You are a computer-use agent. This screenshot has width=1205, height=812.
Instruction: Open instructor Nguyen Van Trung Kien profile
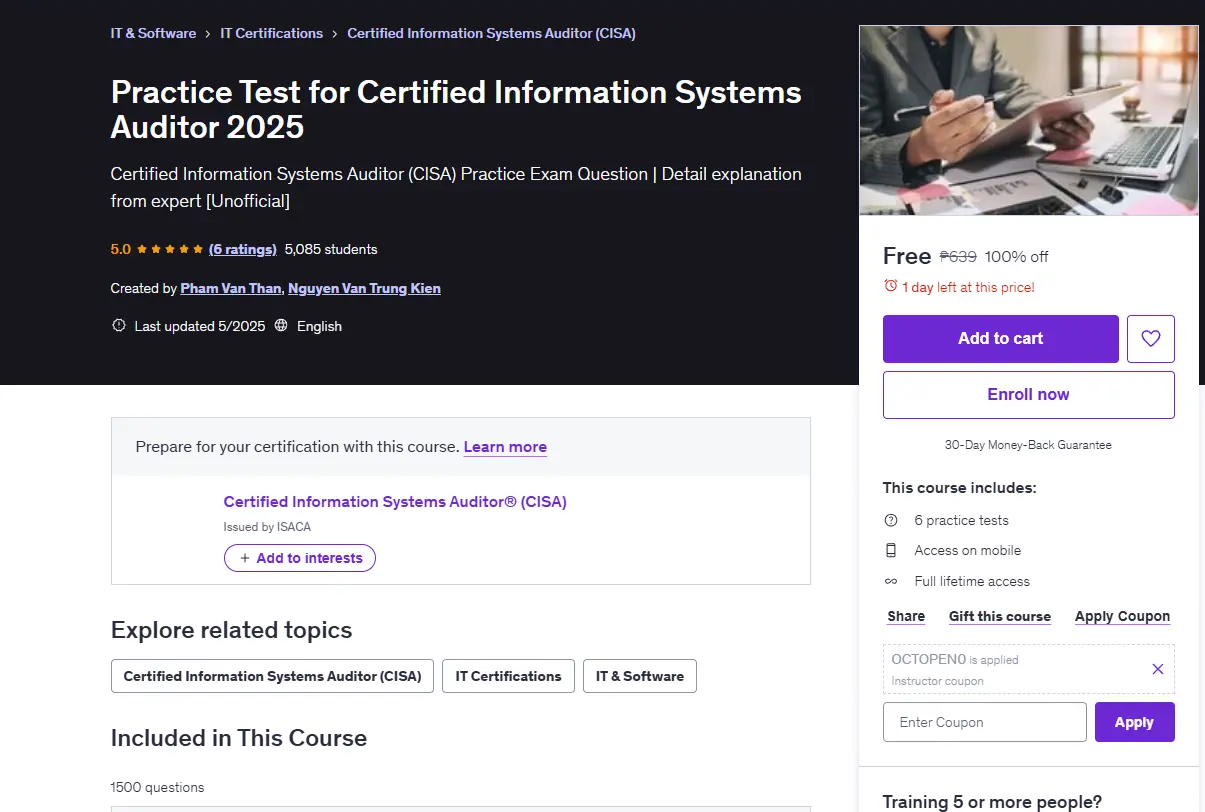364,288
